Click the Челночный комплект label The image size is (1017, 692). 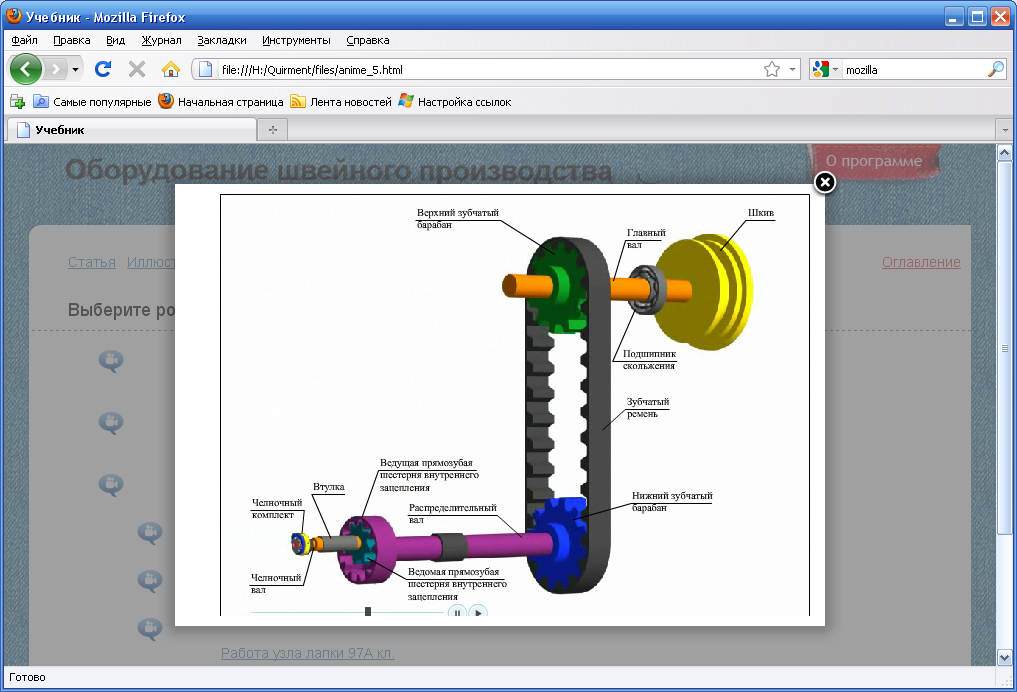click(277, 508)
